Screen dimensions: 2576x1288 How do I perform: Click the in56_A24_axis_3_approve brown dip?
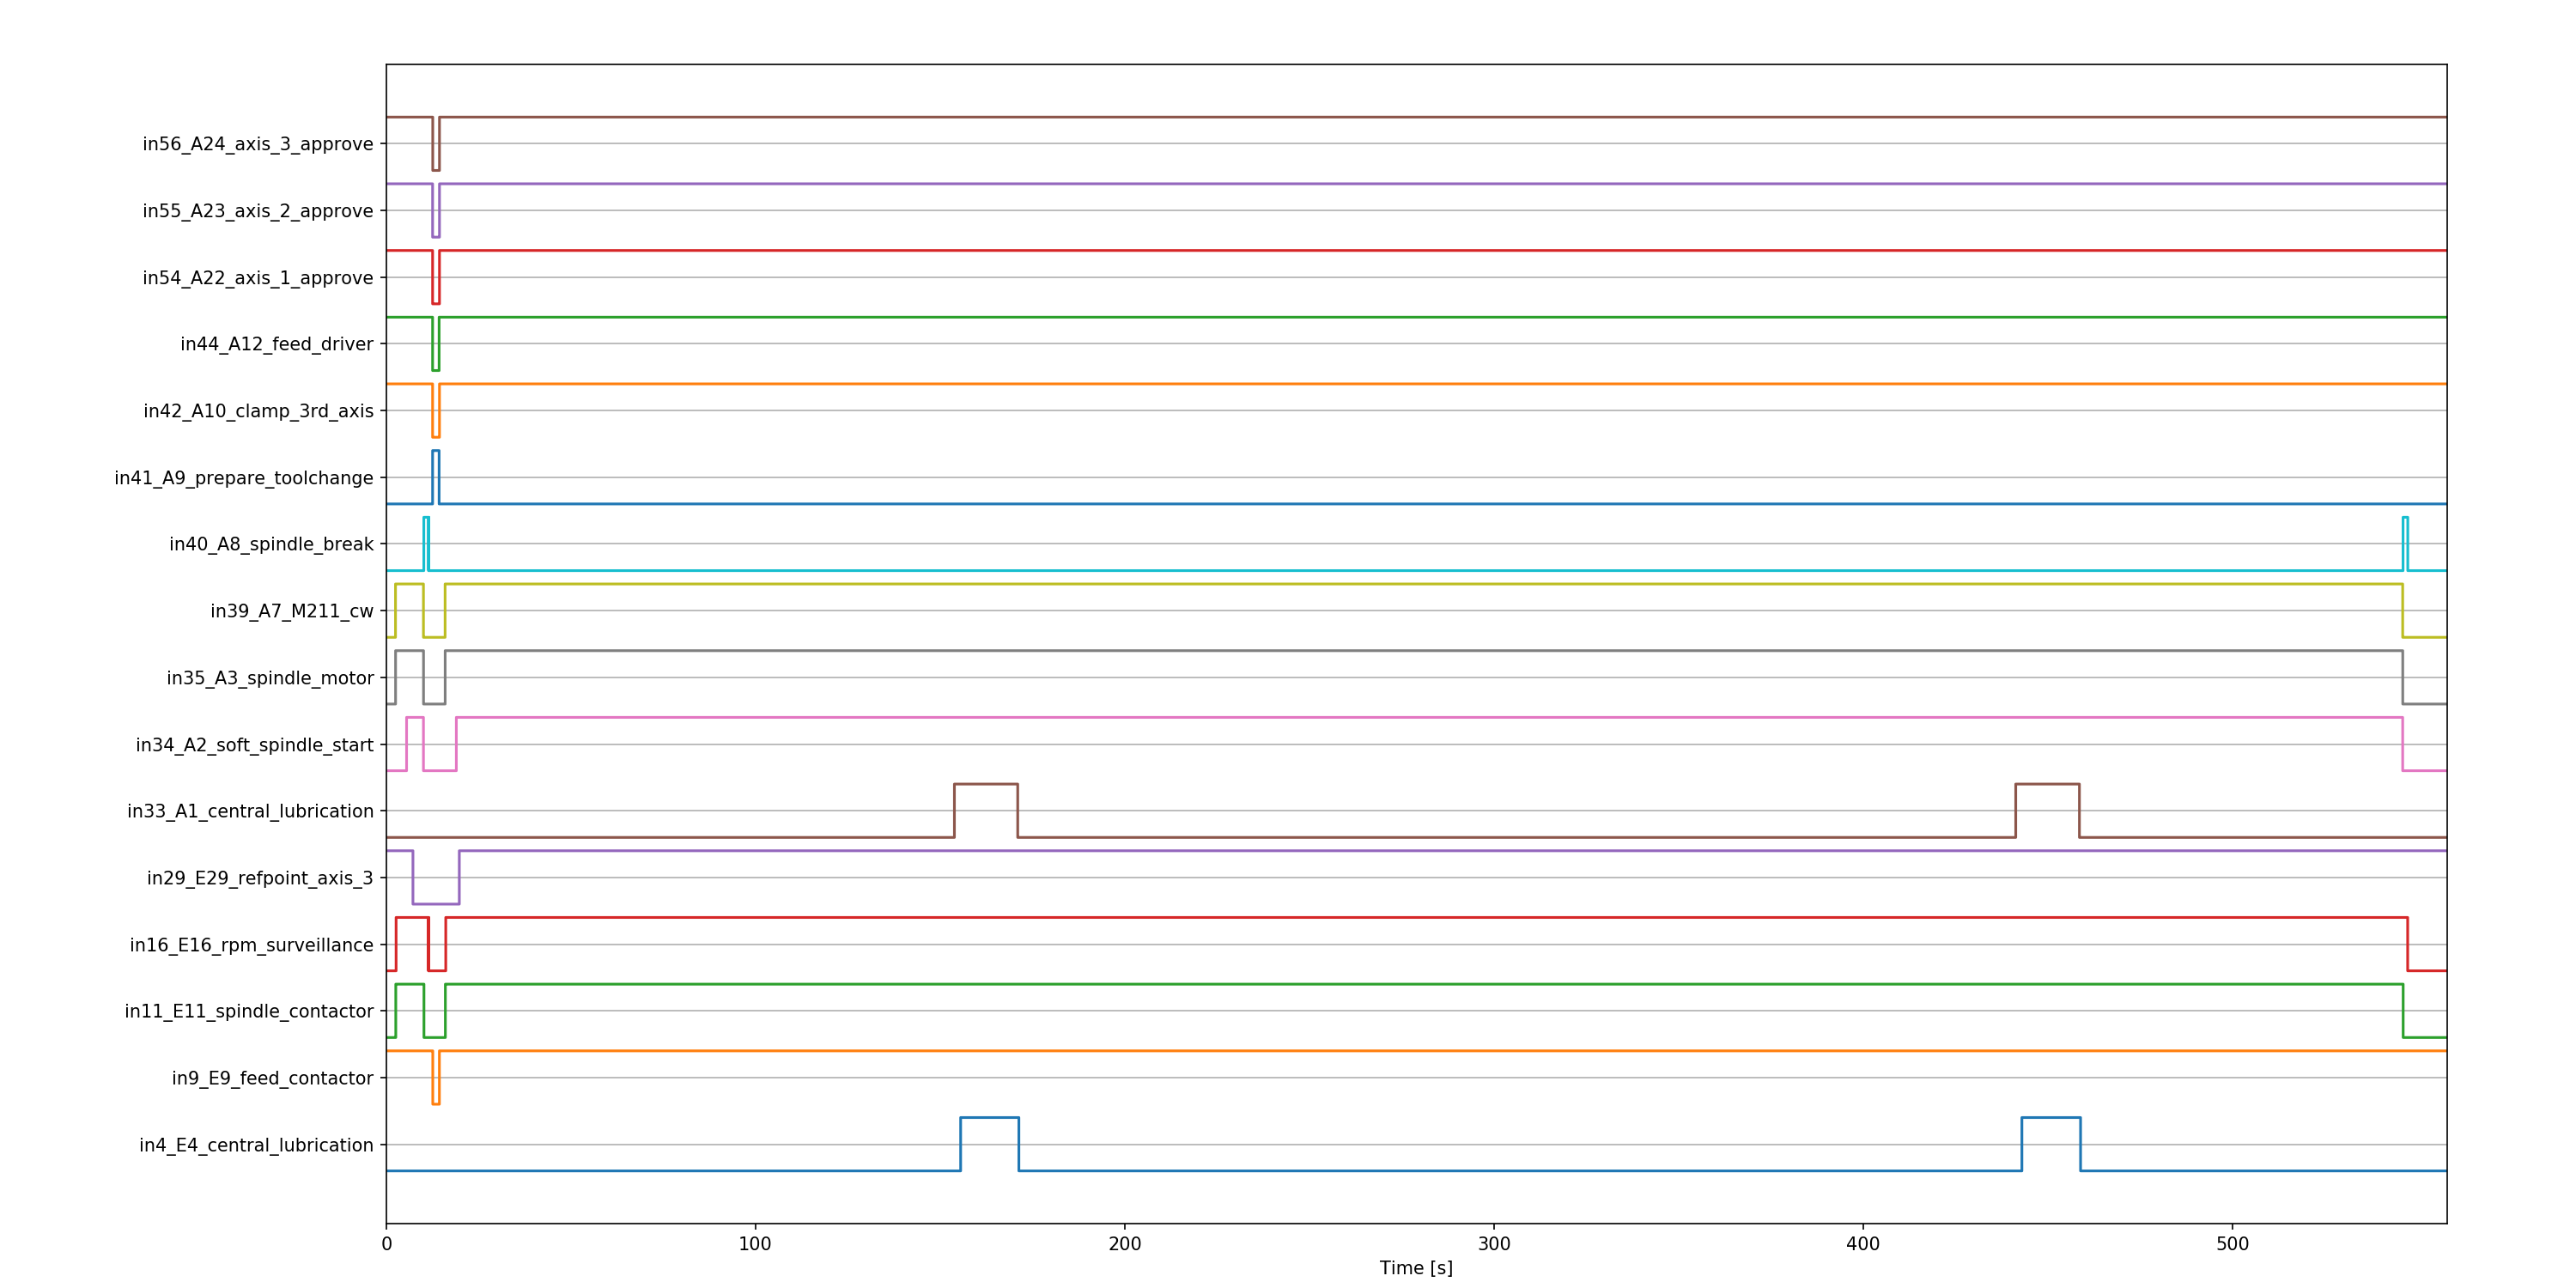coord(436,143)
